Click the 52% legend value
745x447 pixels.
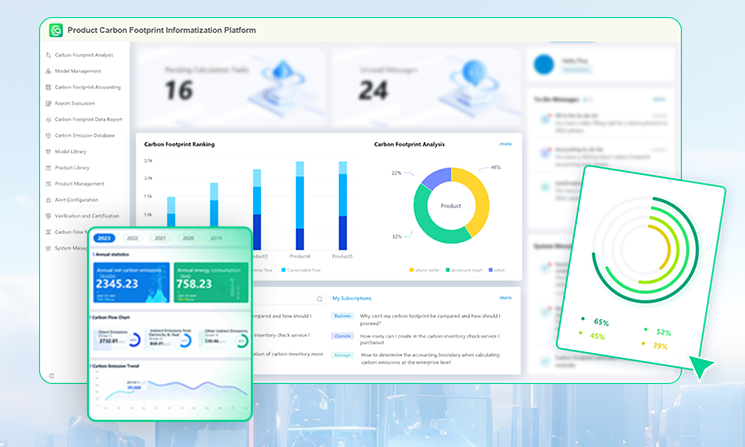(663, 332)
